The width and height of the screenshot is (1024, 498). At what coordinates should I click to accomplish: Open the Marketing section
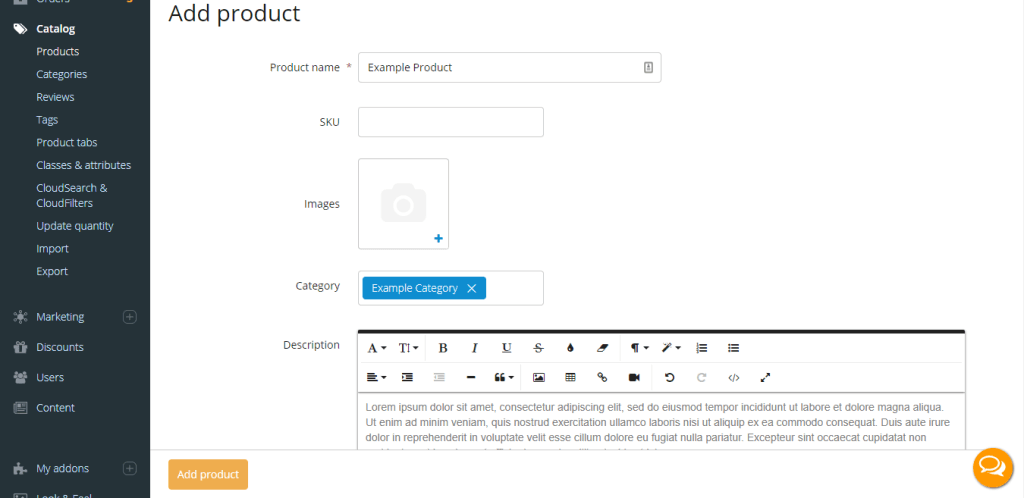click(60, 317)
